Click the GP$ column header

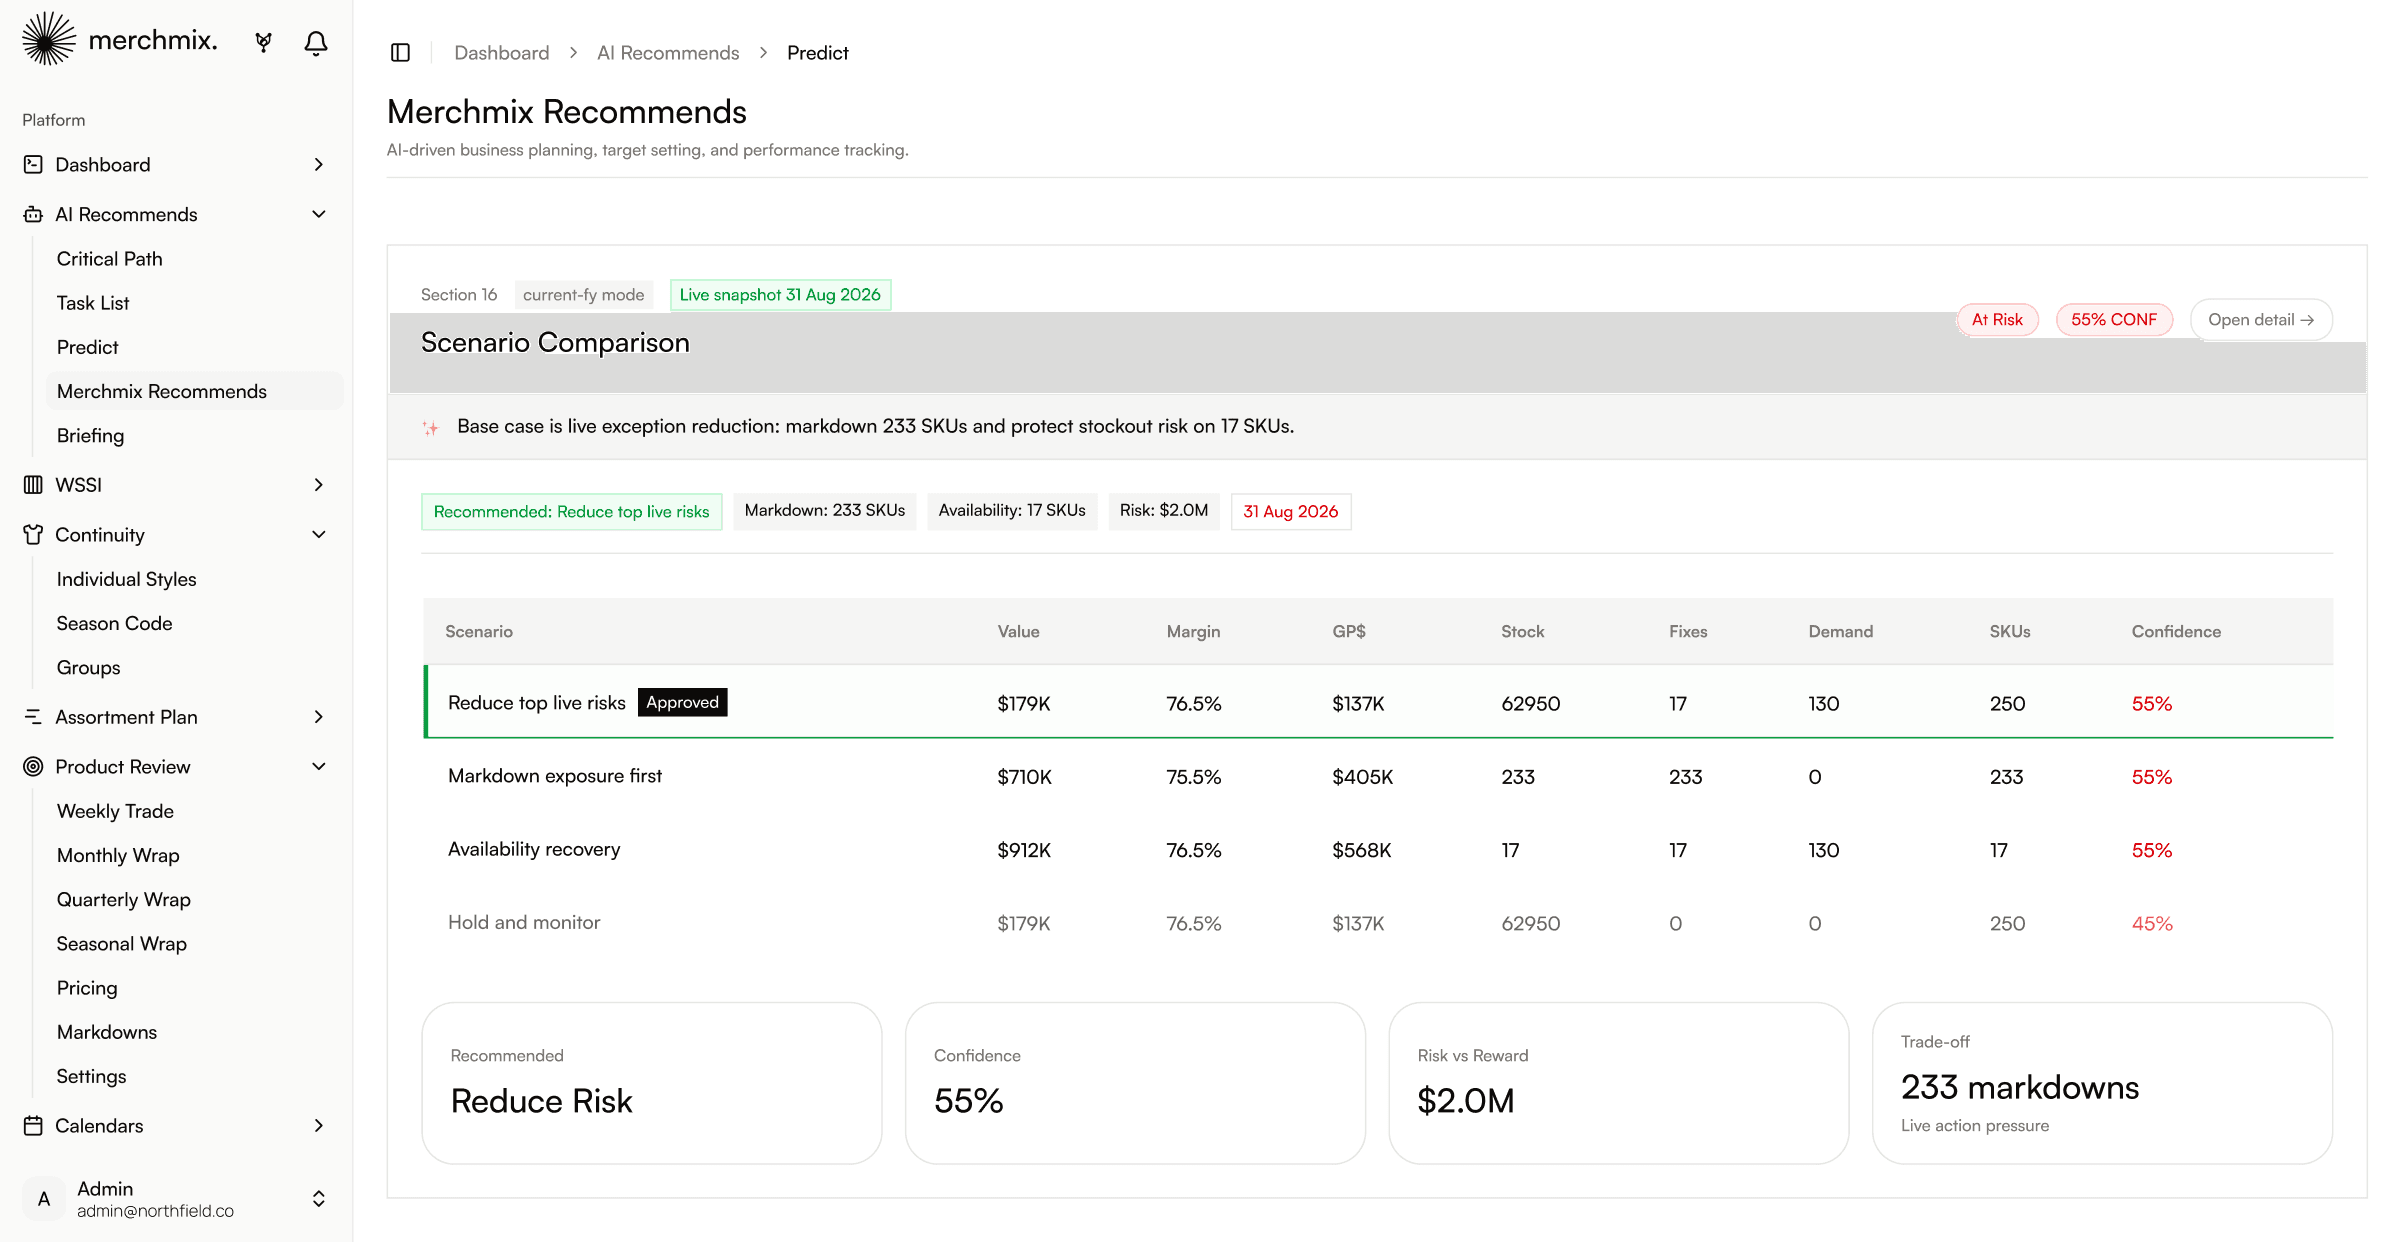pyautogui.click(x=1349, y=632)
